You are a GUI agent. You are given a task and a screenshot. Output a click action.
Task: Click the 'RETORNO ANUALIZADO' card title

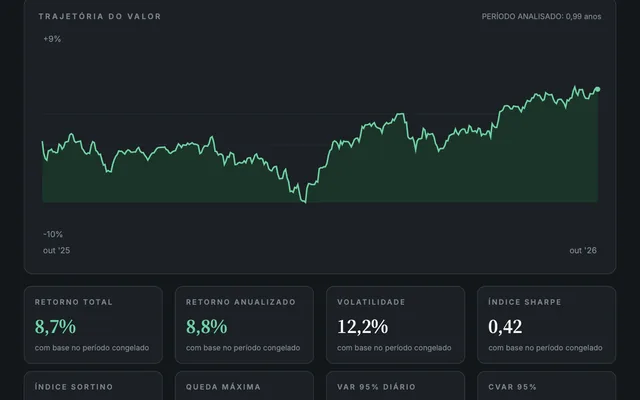241,302
